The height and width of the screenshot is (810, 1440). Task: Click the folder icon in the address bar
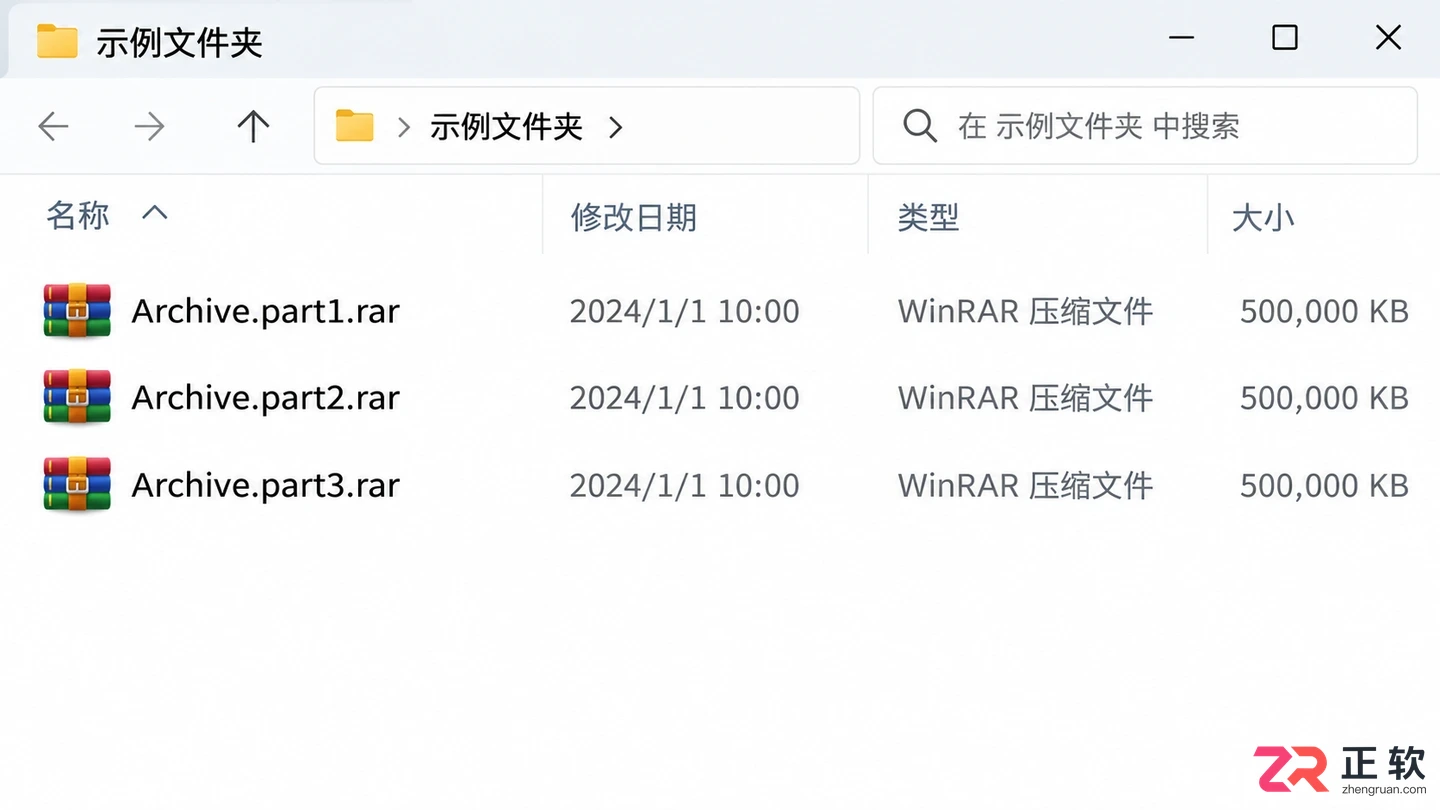click(354, 126)
